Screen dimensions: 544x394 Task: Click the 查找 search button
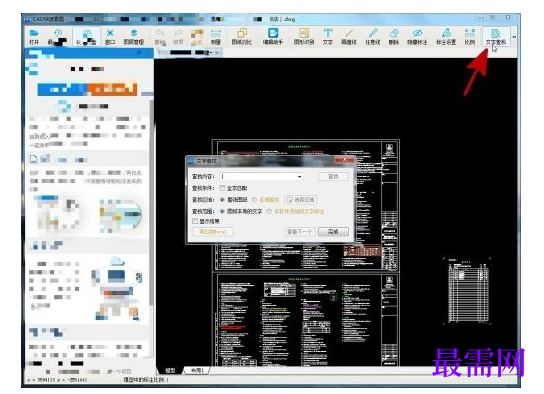333,177
